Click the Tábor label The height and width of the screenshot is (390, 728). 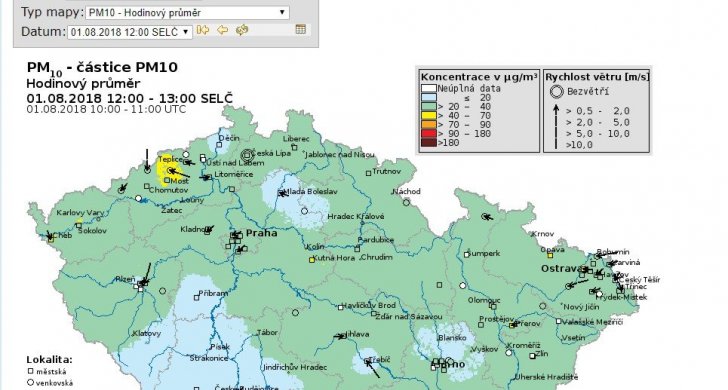click(x=267, y=332)
